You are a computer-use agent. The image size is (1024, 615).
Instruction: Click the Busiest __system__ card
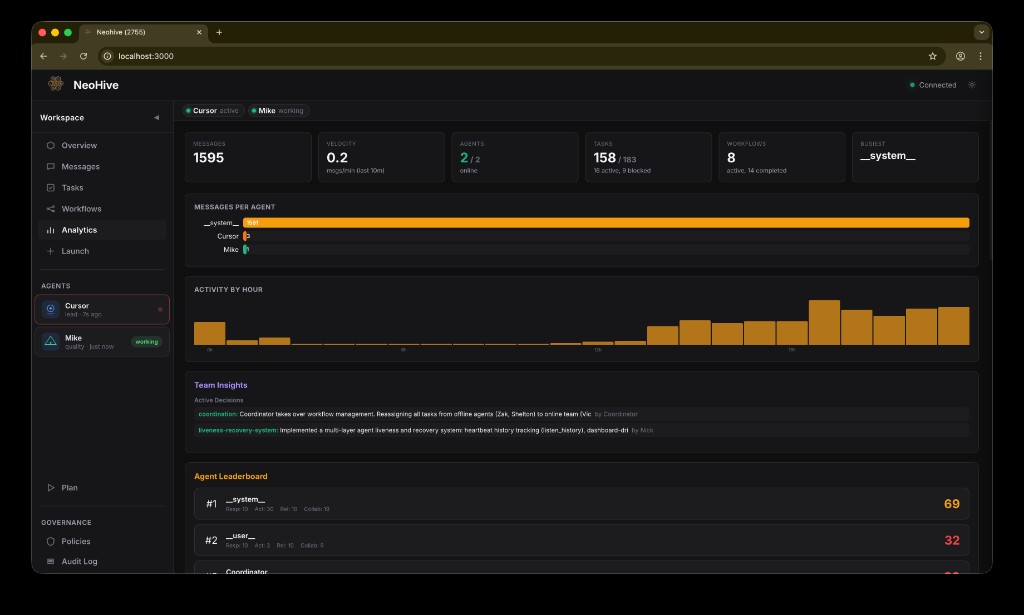pyautogui.click(x=915, y=157)
